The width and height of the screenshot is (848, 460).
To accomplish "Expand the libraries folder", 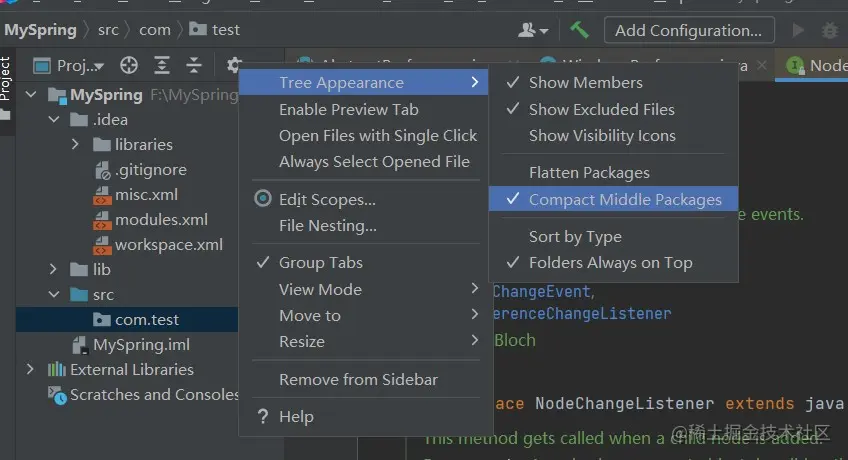I will [76, 145].
